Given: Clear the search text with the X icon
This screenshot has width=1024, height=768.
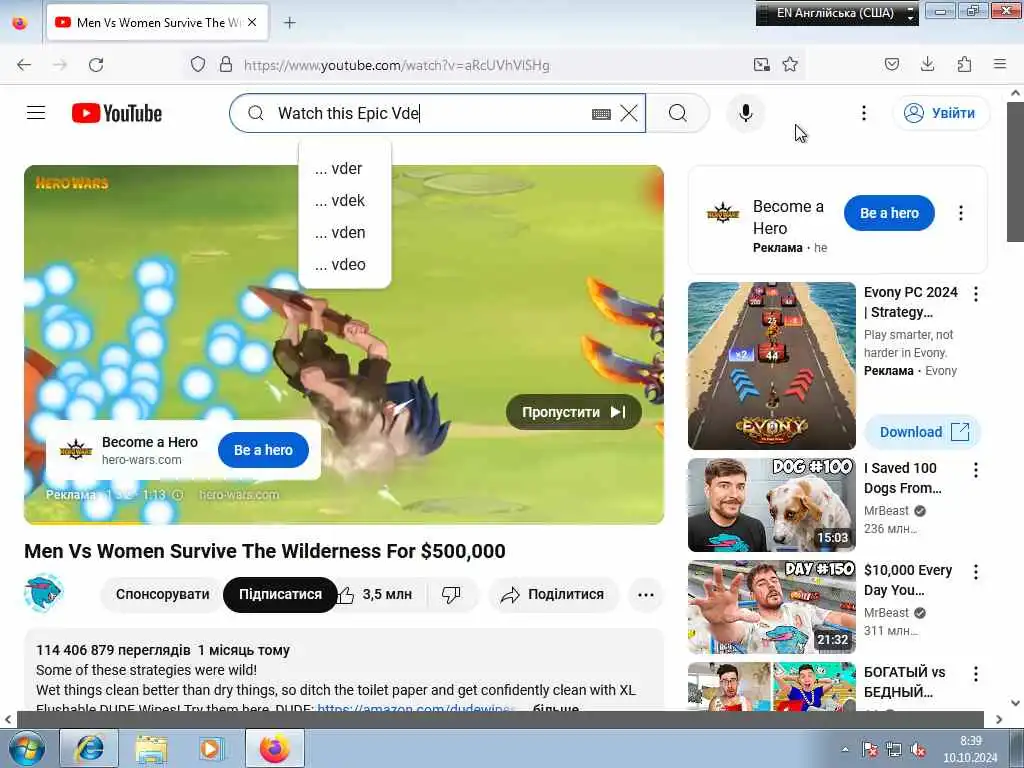Looking at the screenshot, I should coord(629,113).
